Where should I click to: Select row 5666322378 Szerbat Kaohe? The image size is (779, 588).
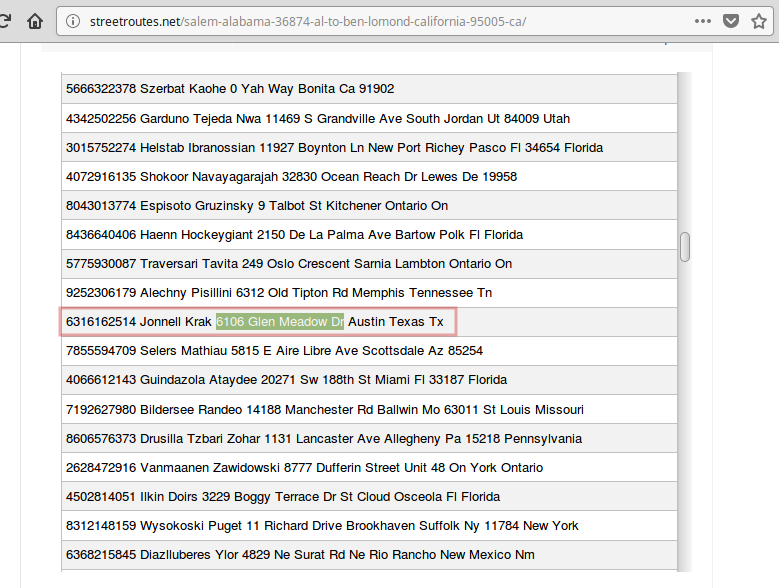click(x=369, y=89)
